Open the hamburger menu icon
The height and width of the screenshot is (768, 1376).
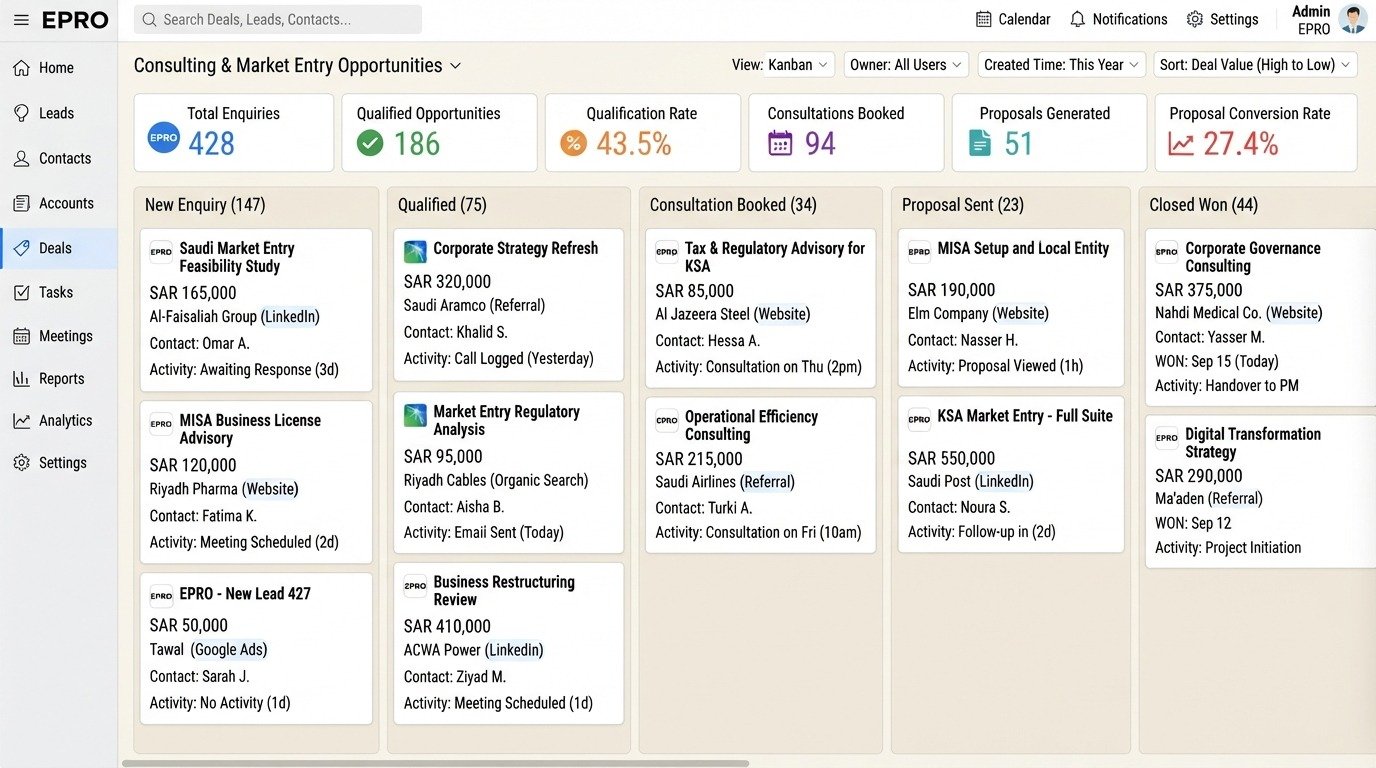click(21, 20)
